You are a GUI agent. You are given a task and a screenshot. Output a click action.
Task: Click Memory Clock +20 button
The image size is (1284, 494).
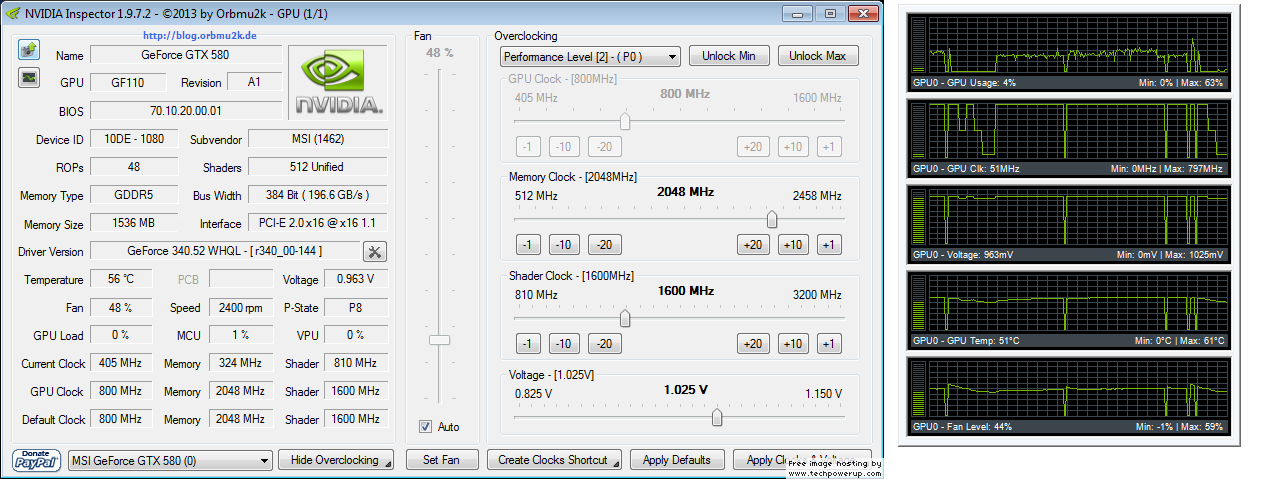coord(753,245)
